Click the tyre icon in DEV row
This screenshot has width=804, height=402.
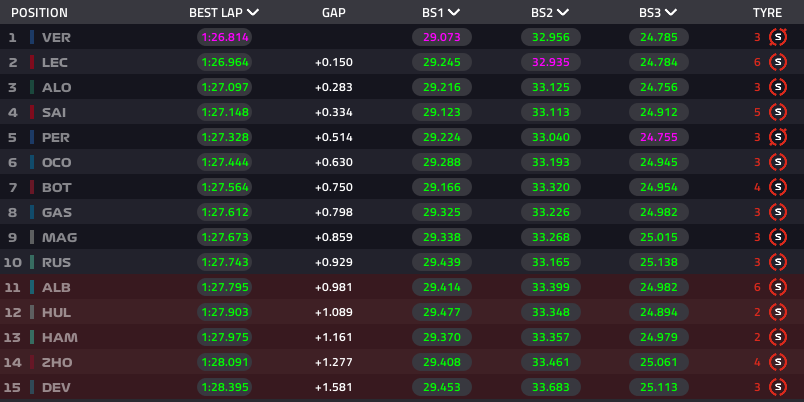778,387
